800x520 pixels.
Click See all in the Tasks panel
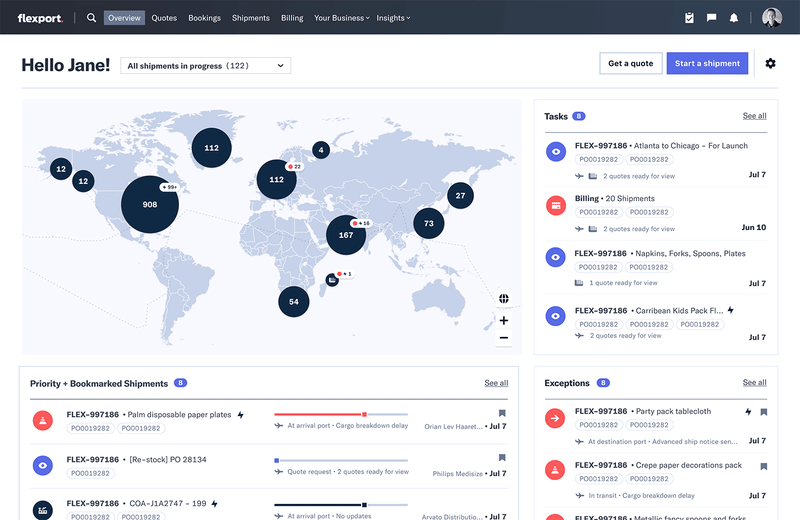754,116
